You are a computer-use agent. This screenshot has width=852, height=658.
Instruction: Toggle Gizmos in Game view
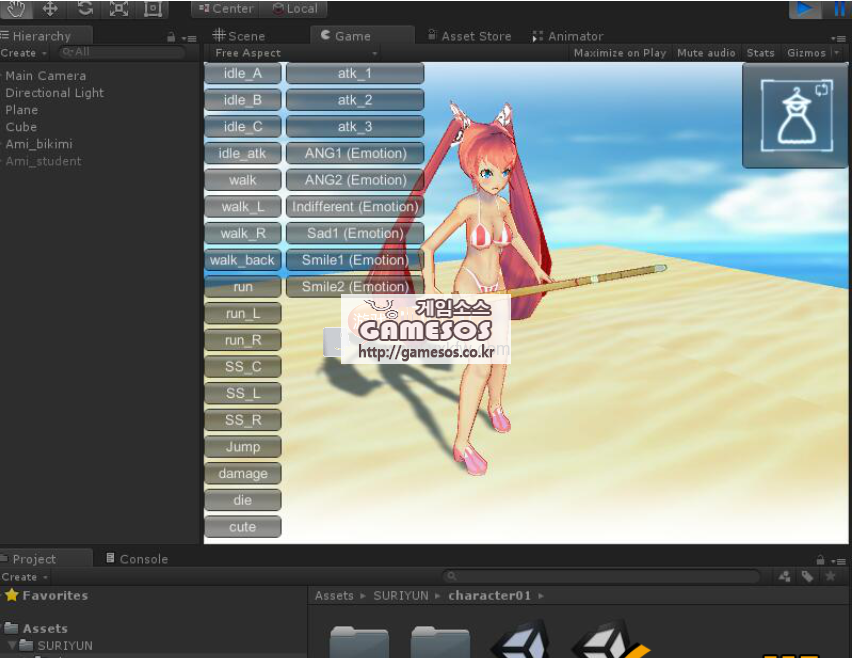pos(806,53)
